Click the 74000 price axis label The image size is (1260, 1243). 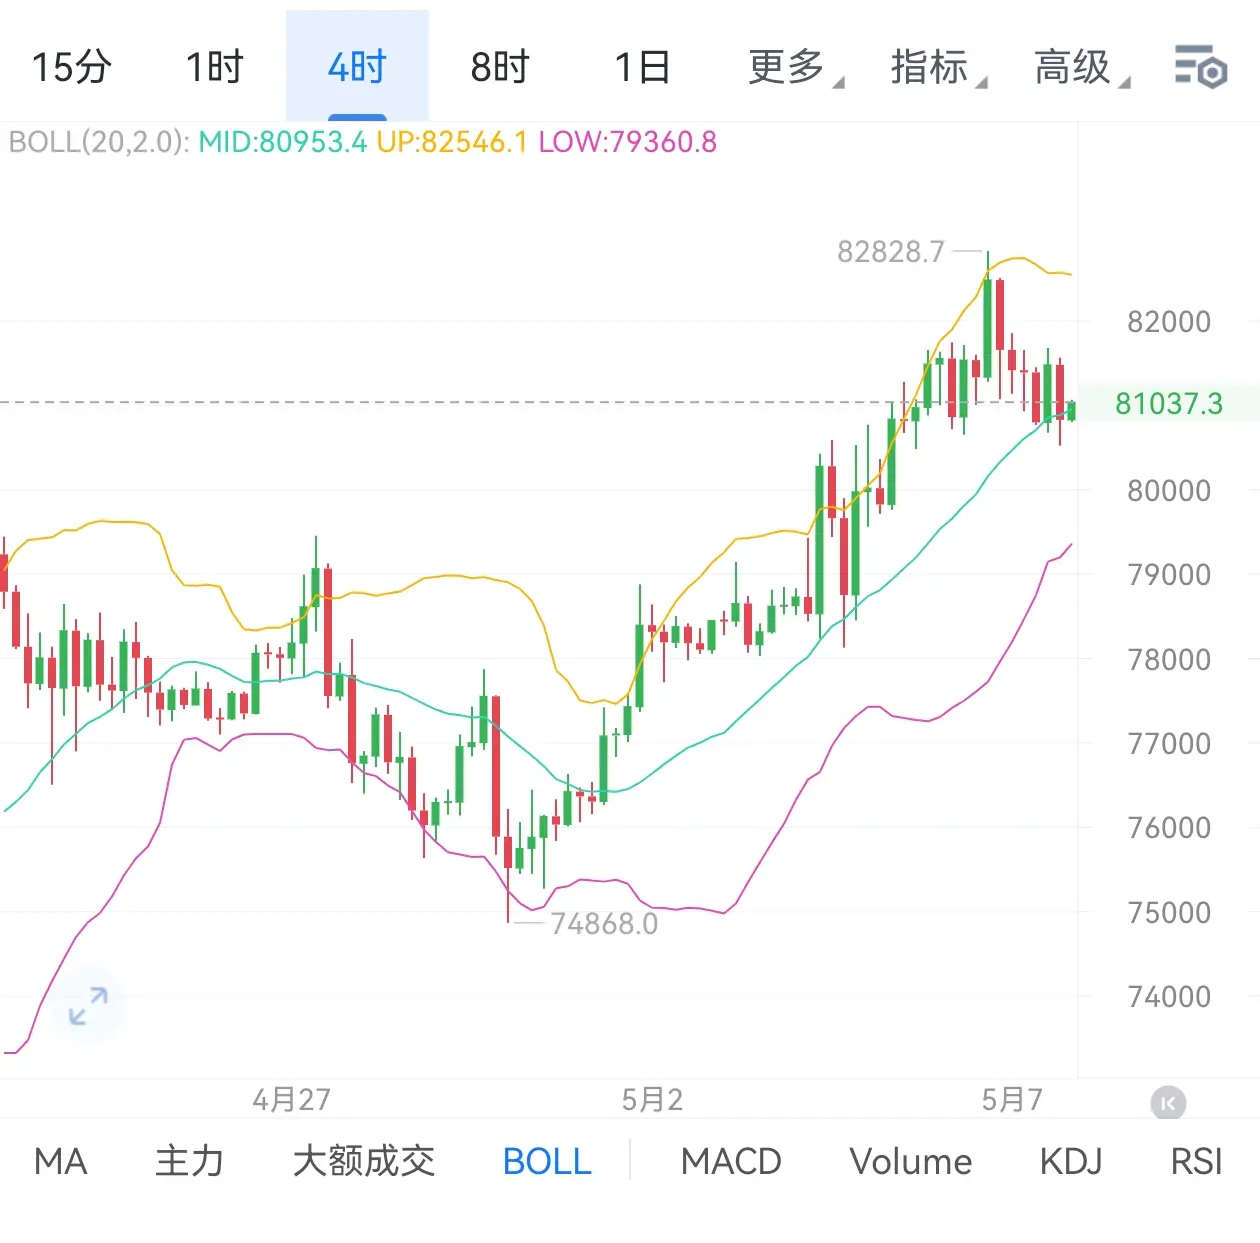click(1169, 996)
